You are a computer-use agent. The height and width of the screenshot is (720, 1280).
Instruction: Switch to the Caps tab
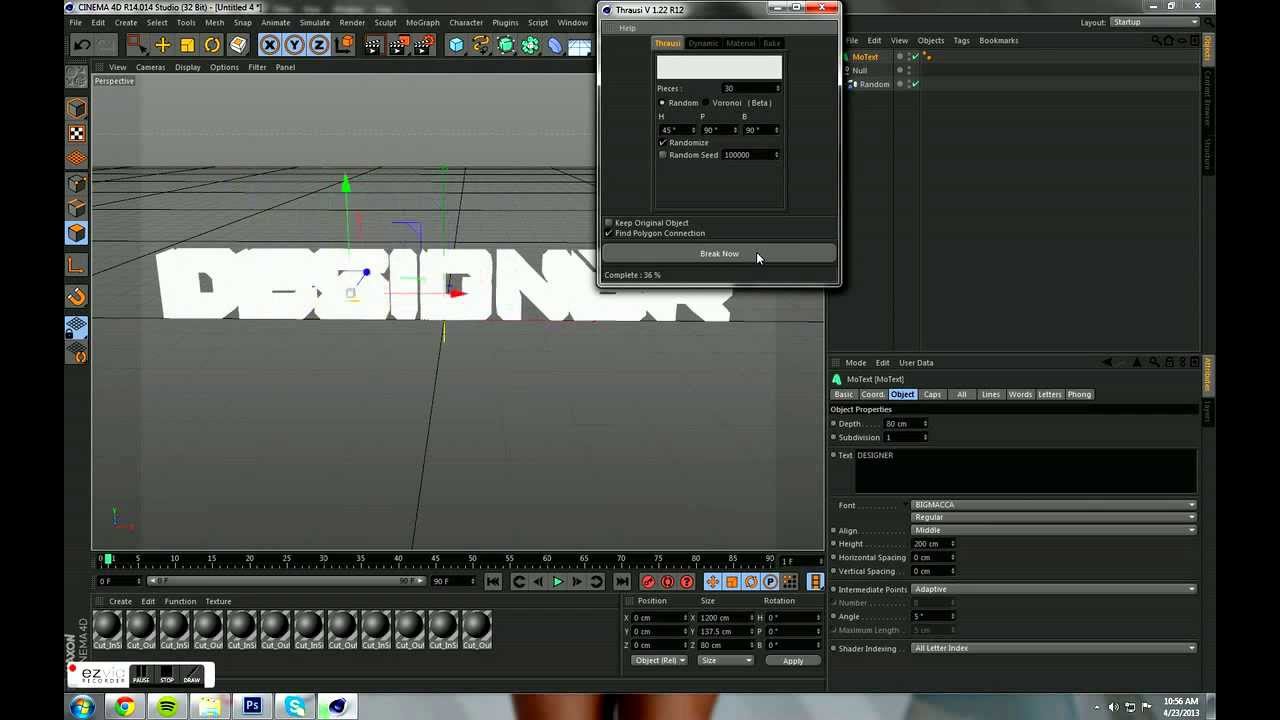(x=932, y=394)
